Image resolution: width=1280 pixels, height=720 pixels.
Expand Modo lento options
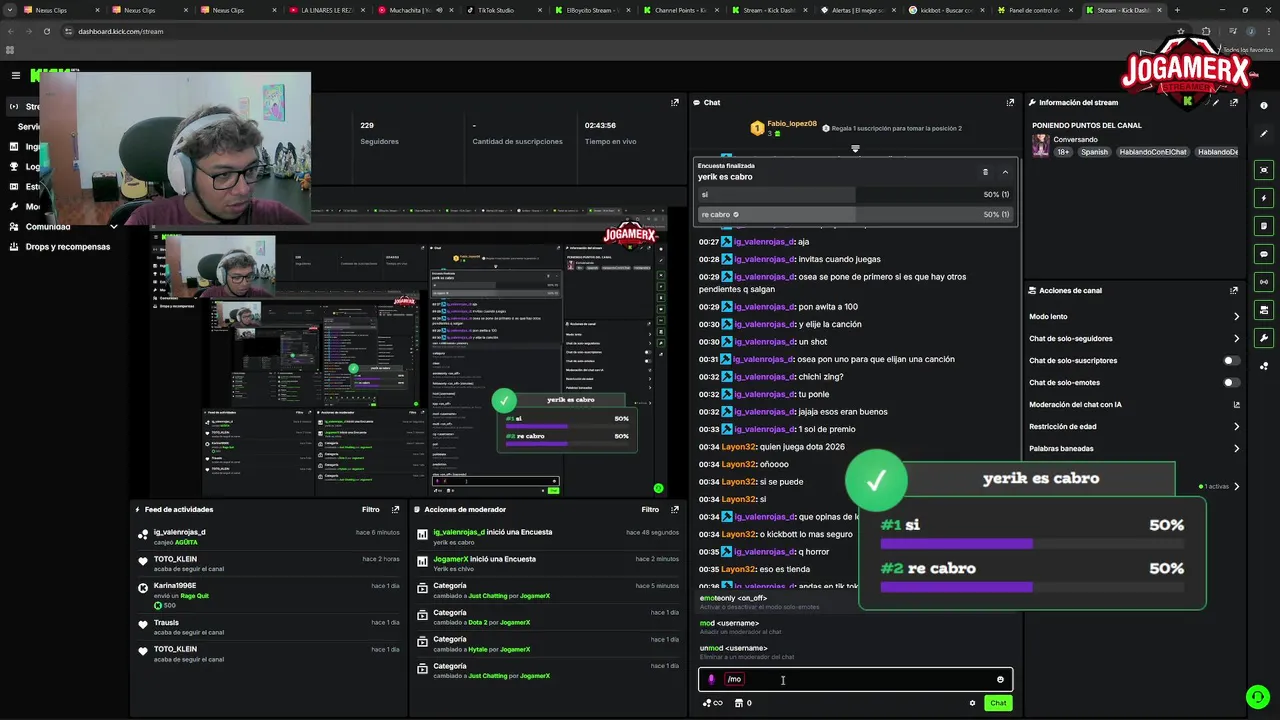1236,316
